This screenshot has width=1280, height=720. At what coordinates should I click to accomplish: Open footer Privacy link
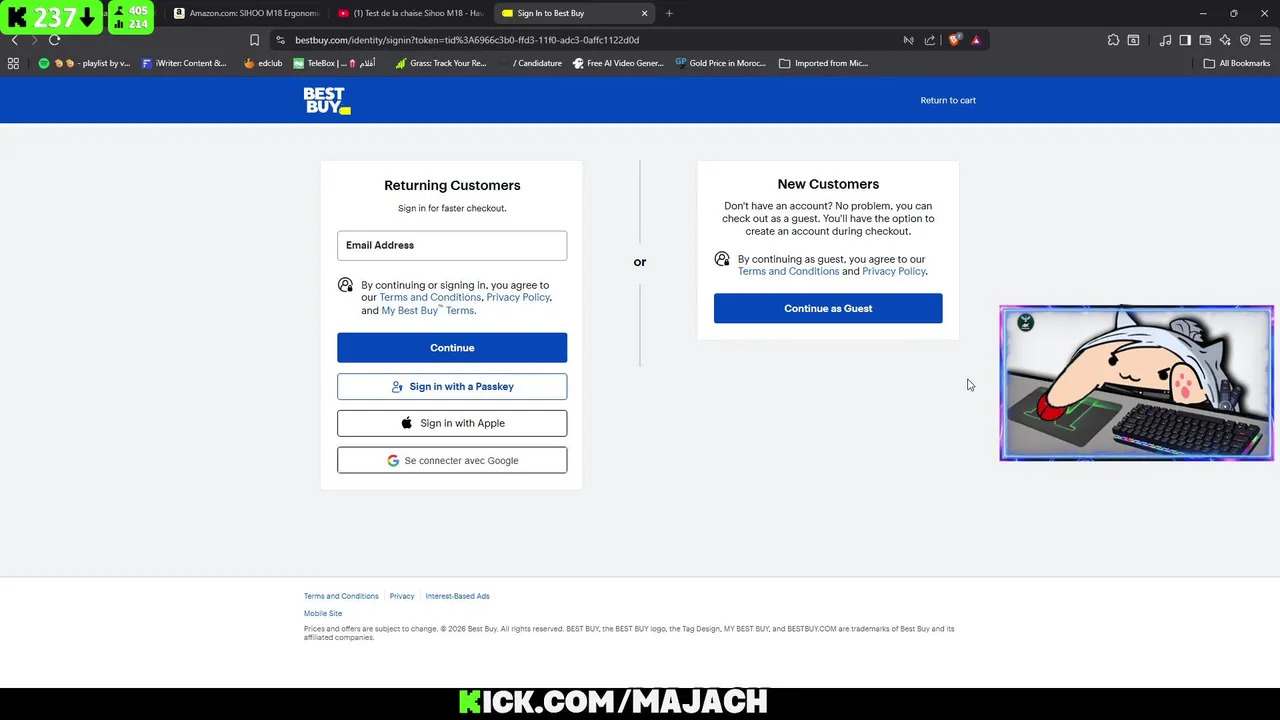point(402,596)
